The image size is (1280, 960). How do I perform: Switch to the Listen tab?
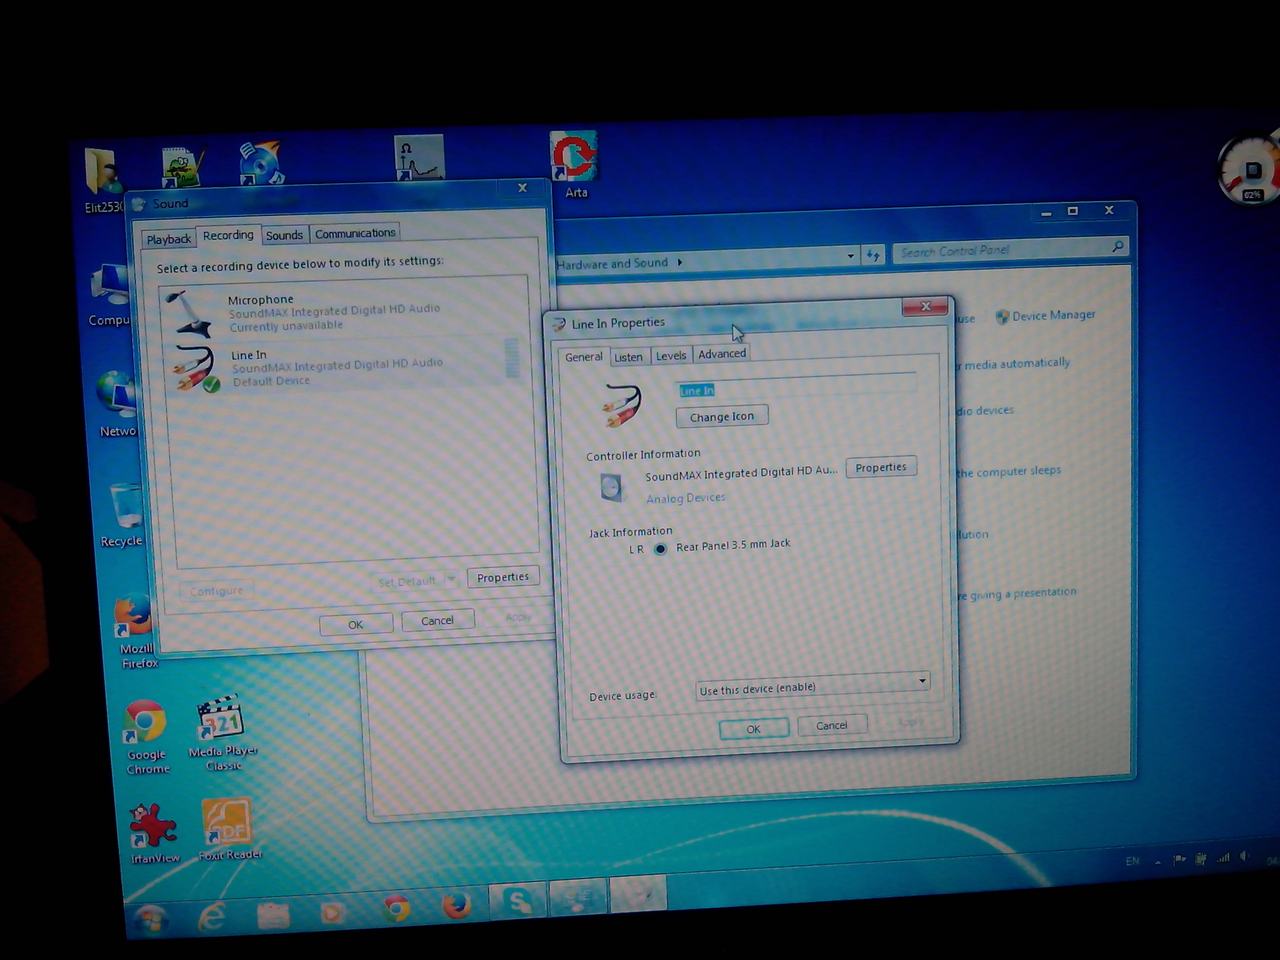pyautogui.click(x=629, y=357)
